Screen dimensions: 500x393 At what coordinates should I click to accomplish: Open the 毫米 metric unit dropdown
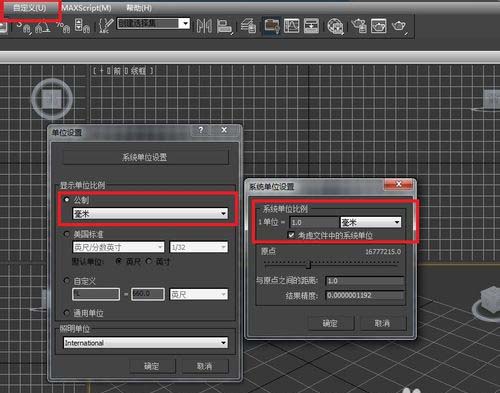point(150,214)
